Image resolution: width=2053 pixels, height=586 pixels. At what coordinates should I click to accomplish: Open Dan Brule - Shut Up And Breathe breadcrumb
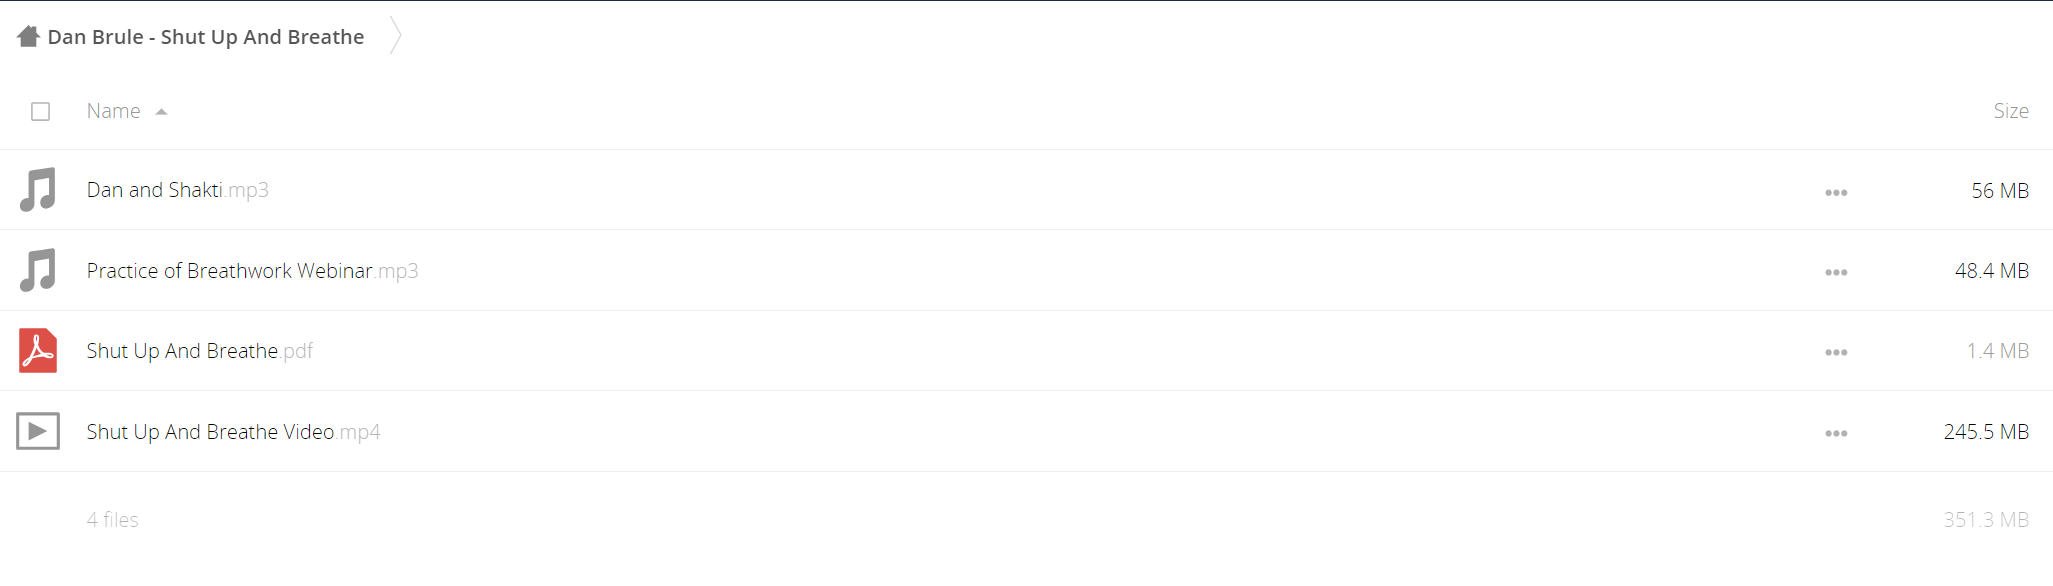206,37
